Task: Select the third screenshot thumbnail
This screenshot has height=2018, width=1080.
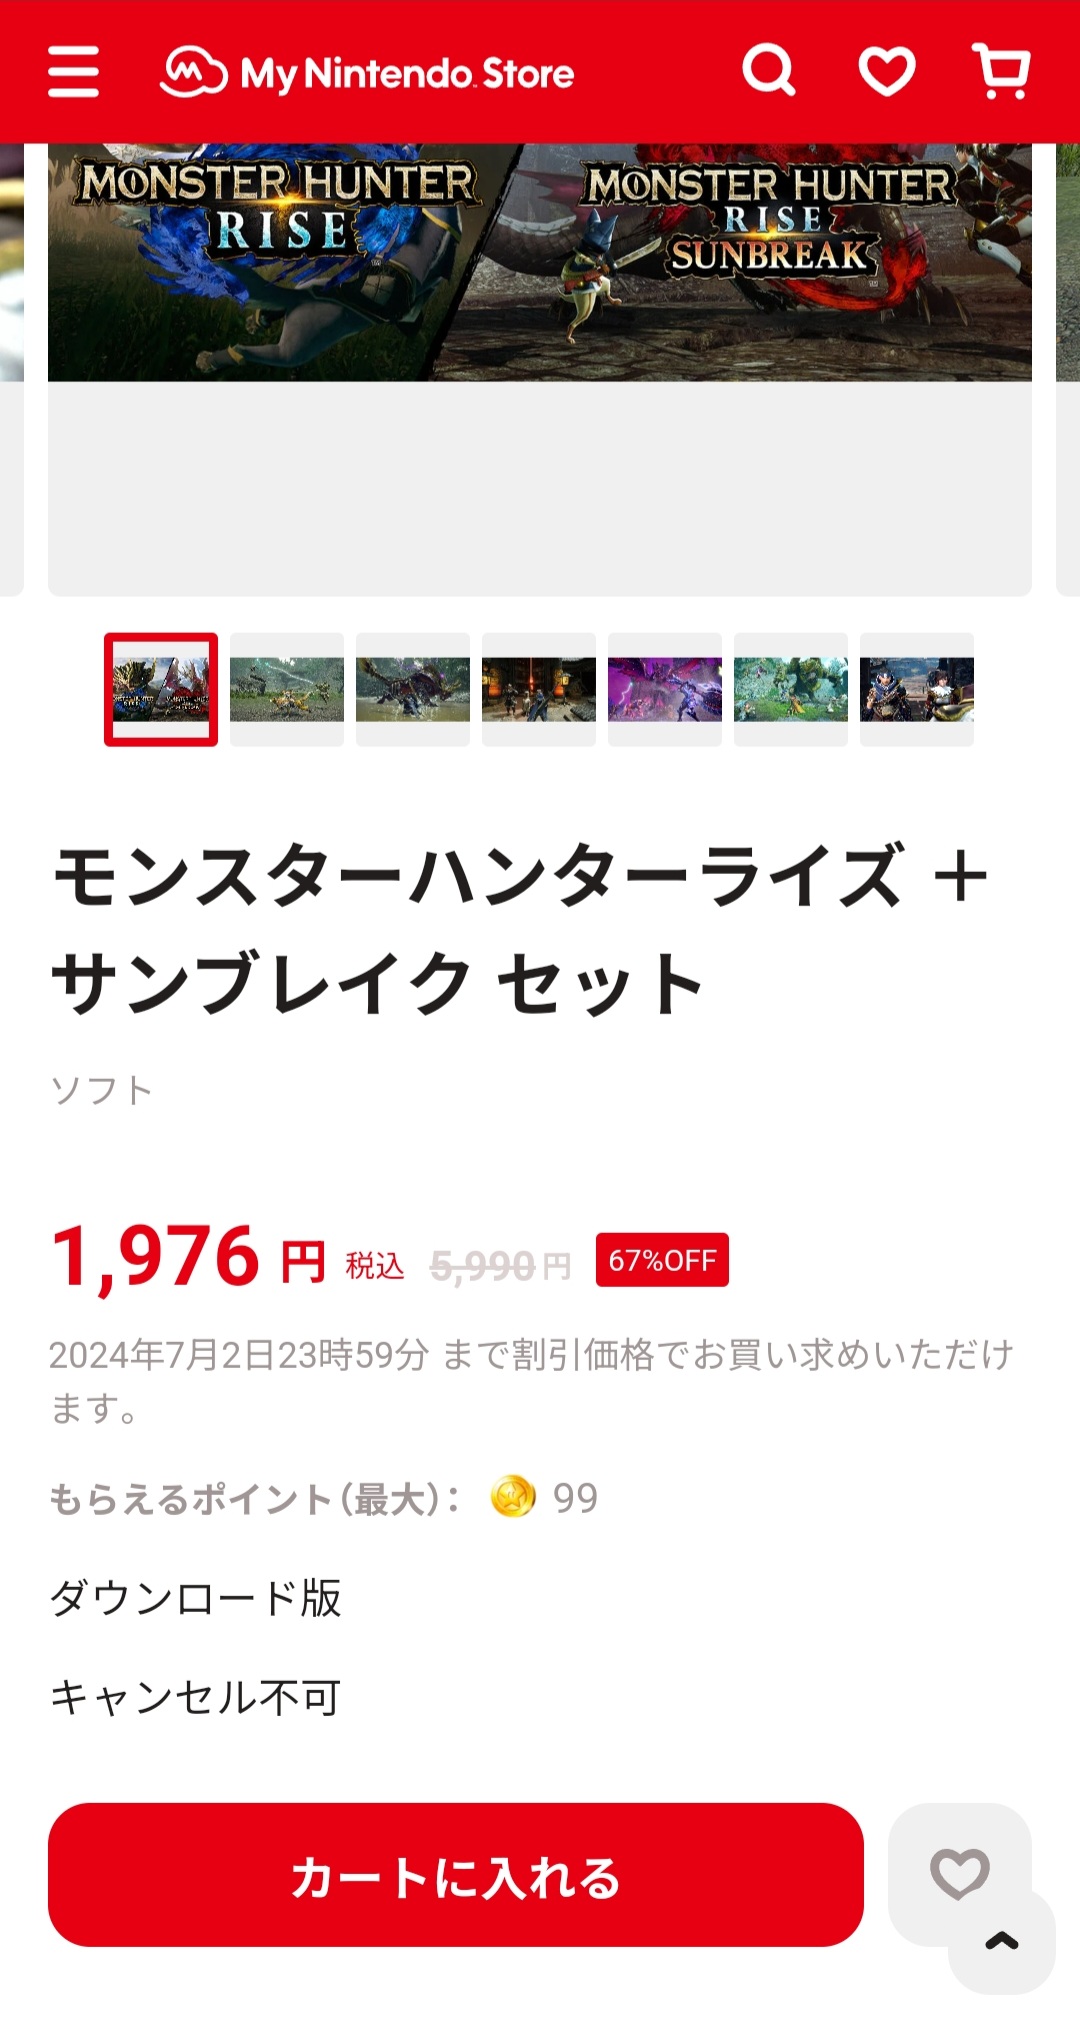Action: (x=413, y=689)
